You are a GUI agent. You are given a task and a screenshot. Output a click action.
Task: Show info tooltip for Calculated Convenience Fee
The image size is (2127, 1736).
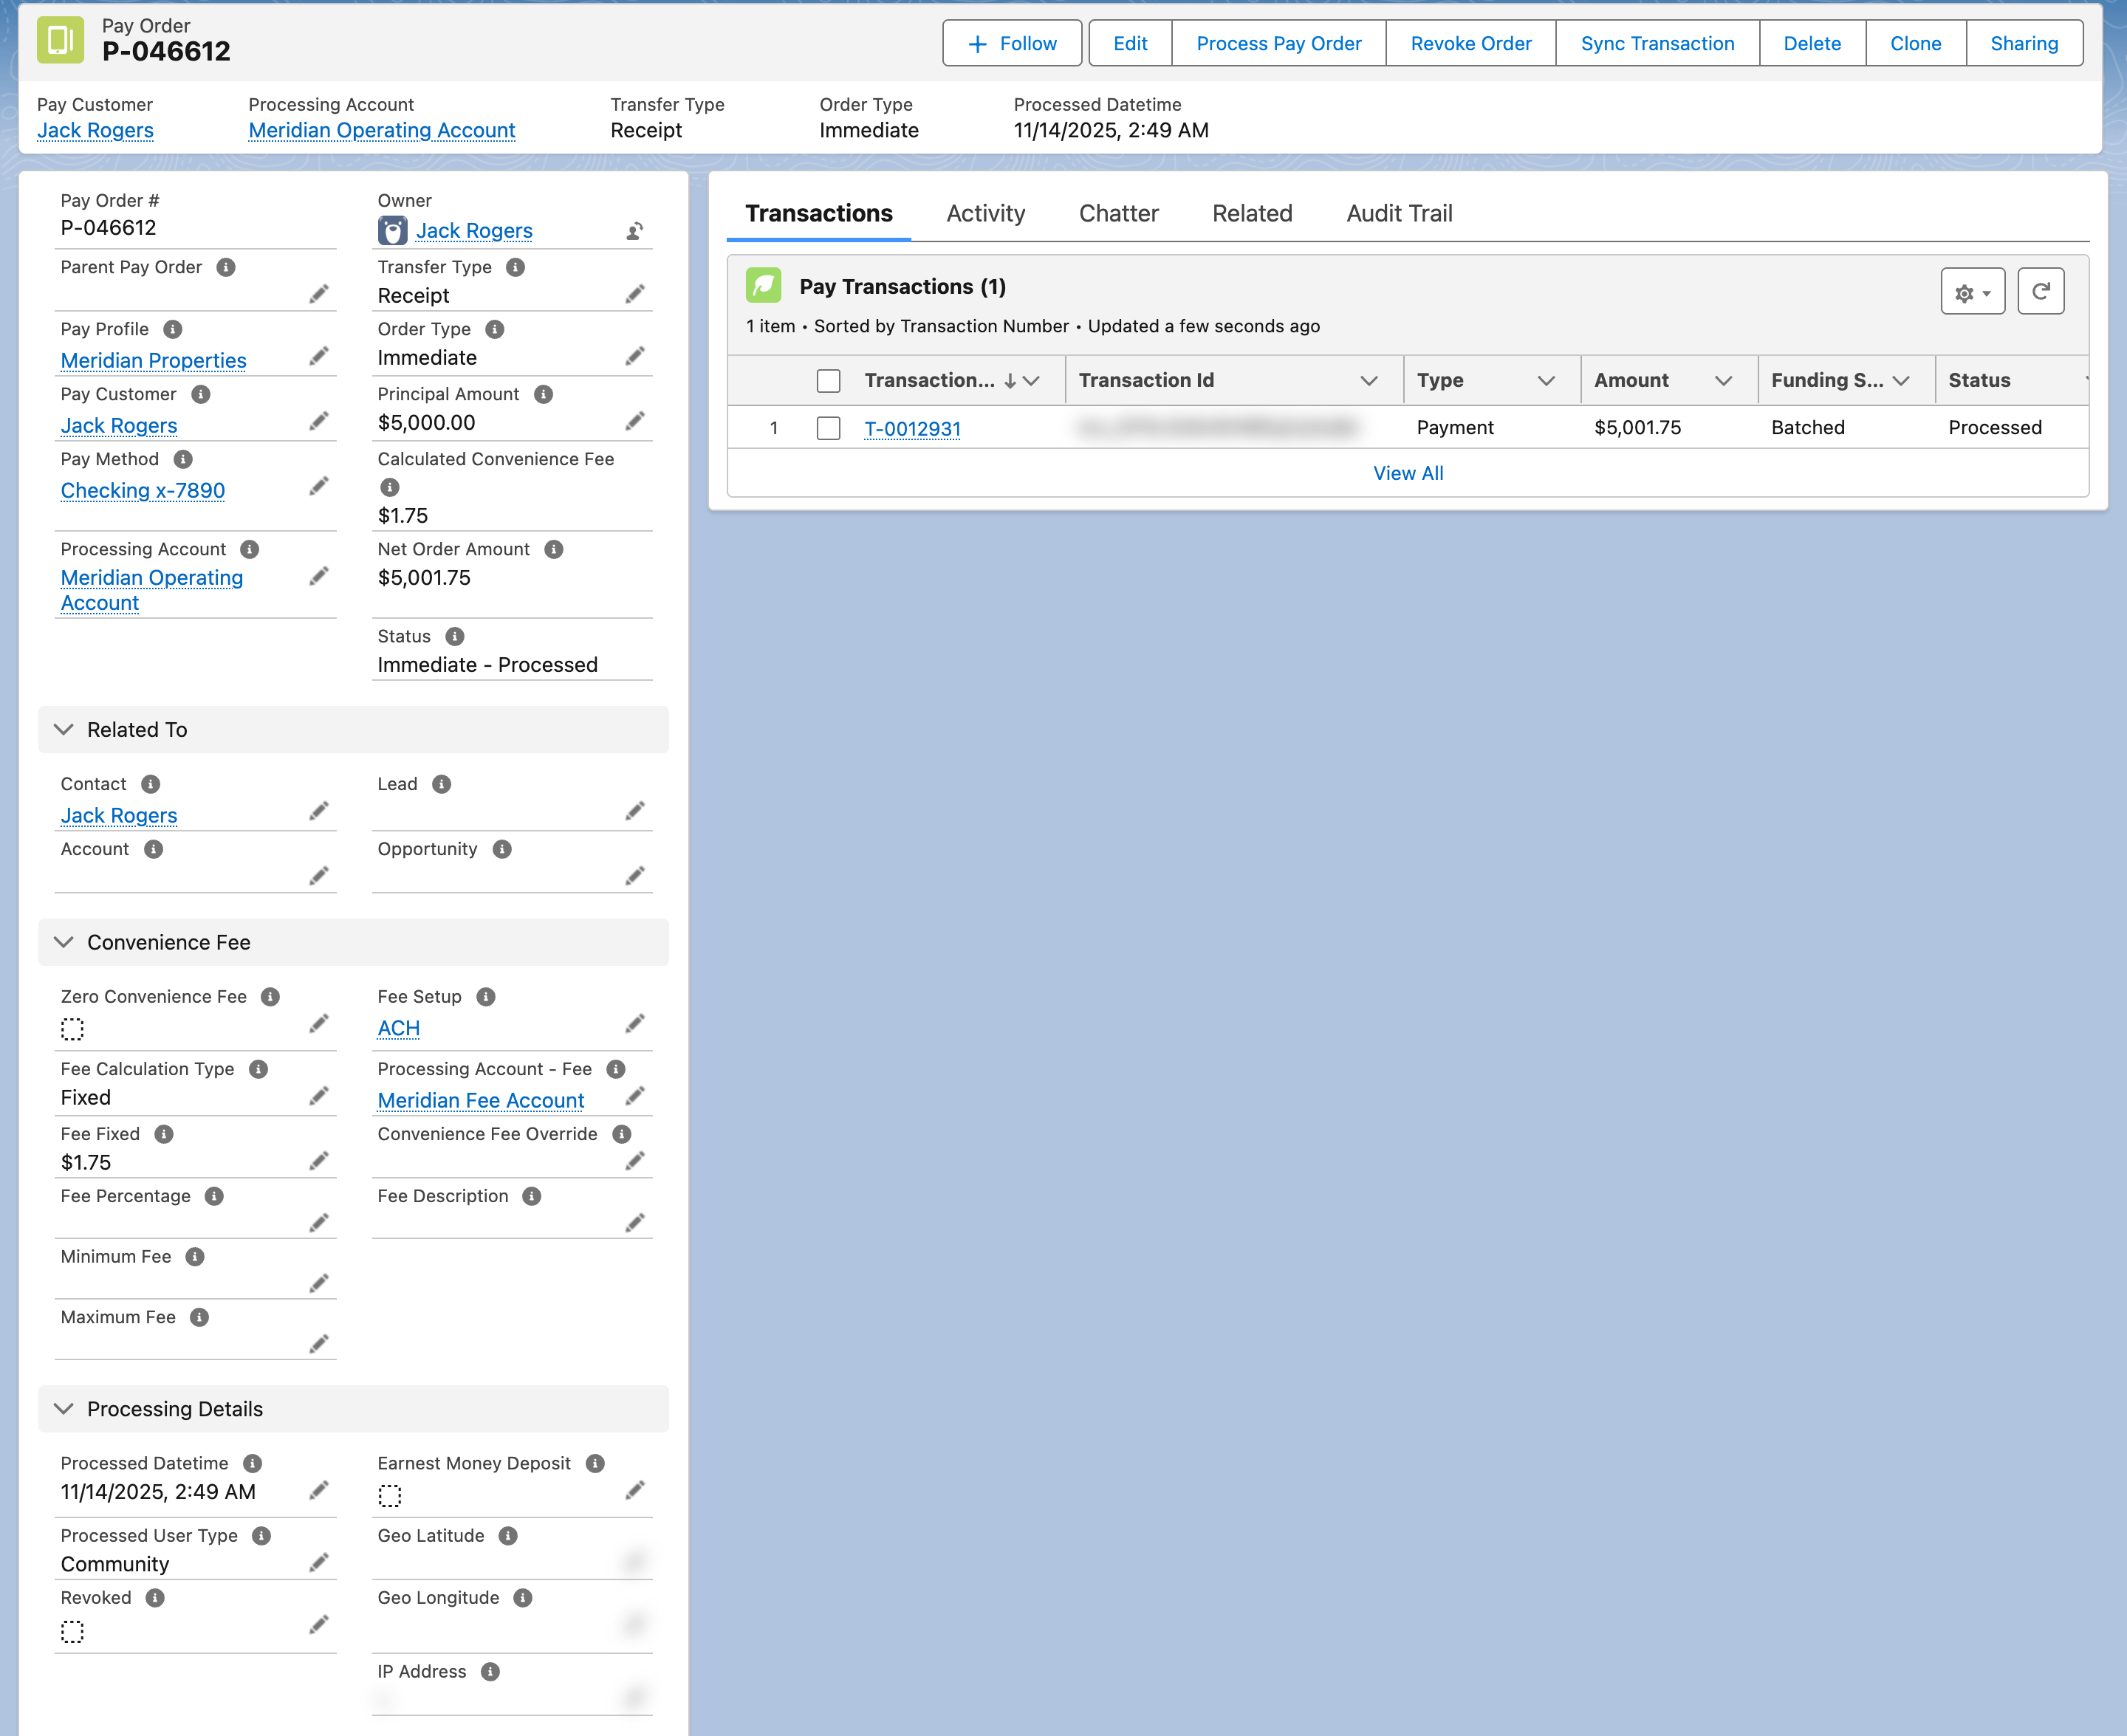[x=390, y=487]
